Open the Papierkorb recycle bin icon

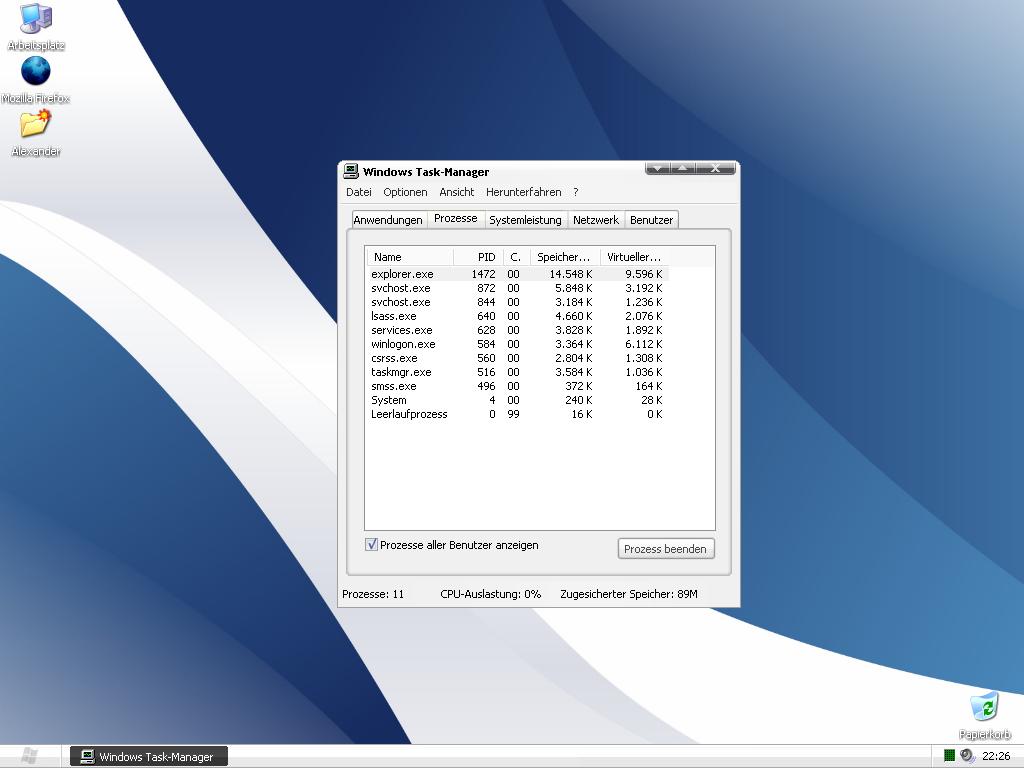985,706
